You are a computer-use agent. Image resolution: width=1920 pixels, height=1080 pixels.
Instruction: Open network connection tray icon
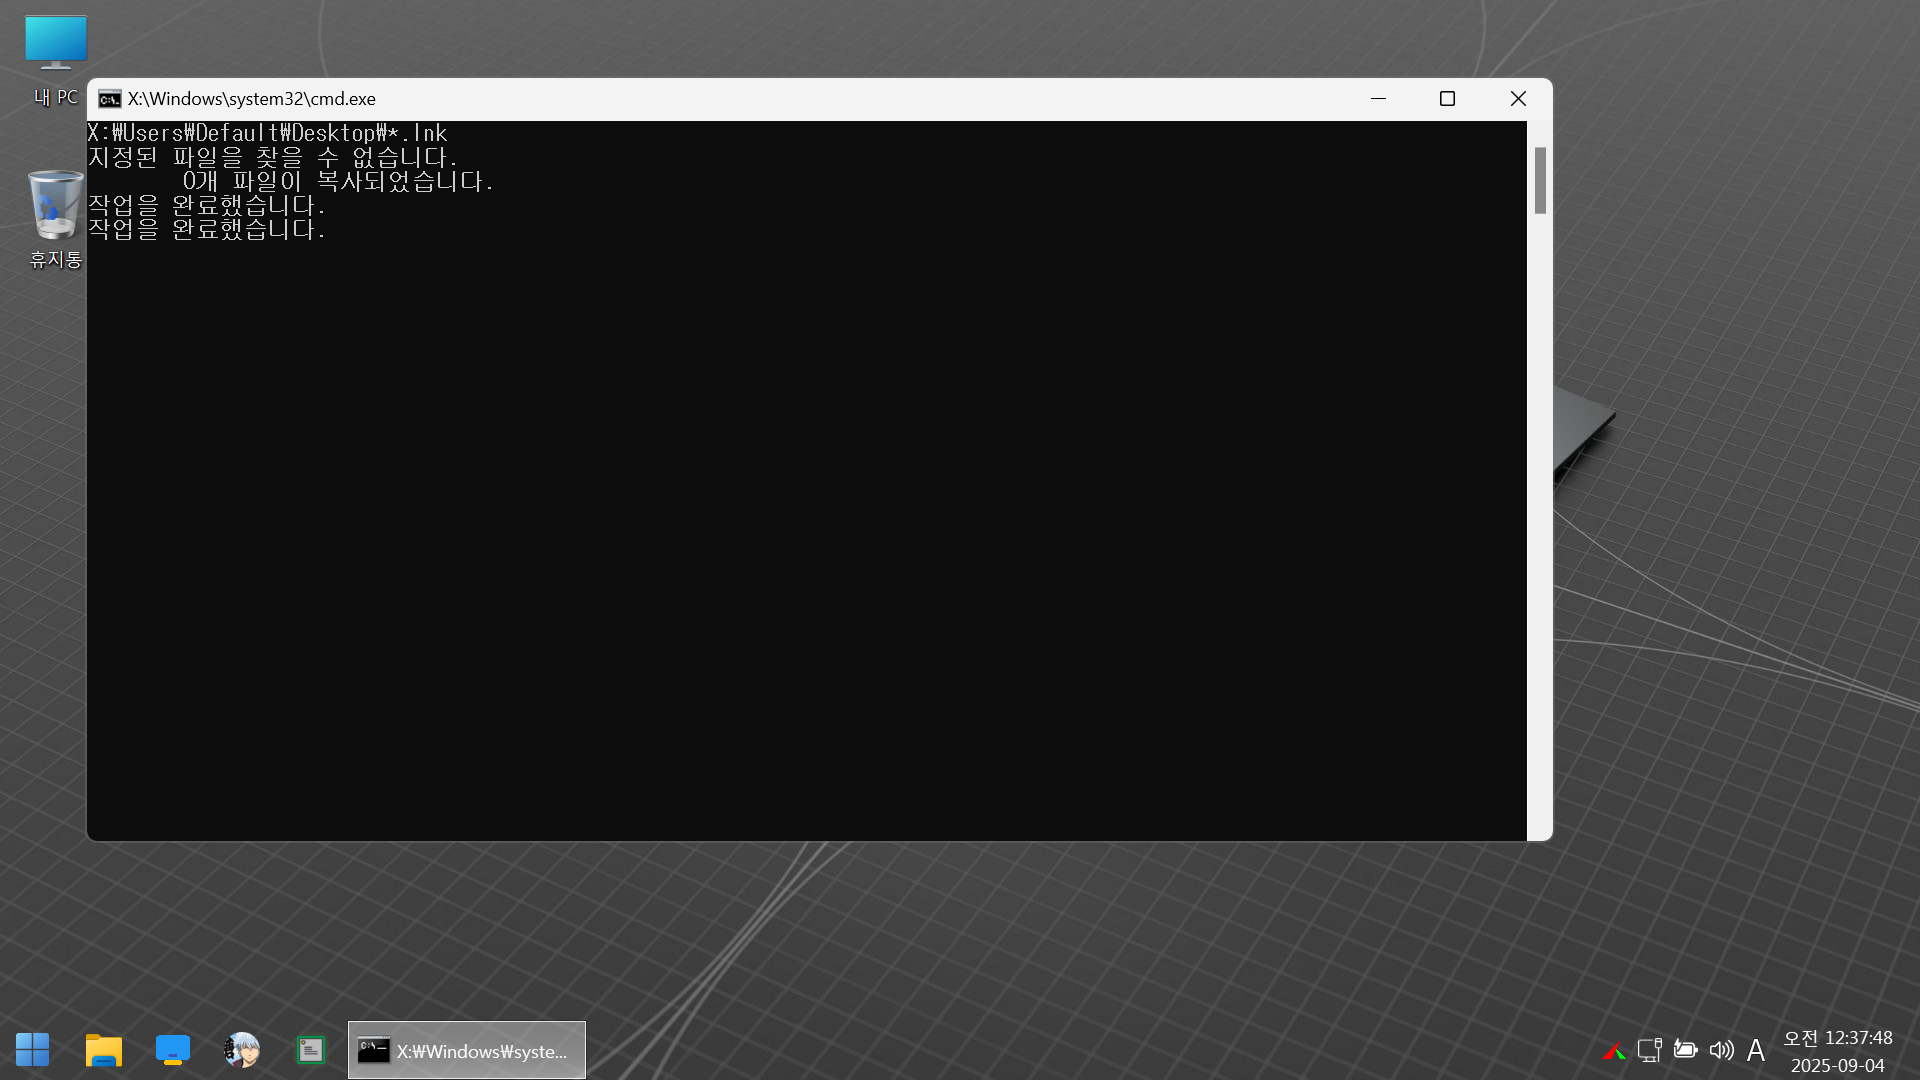pos(1649,1050)
